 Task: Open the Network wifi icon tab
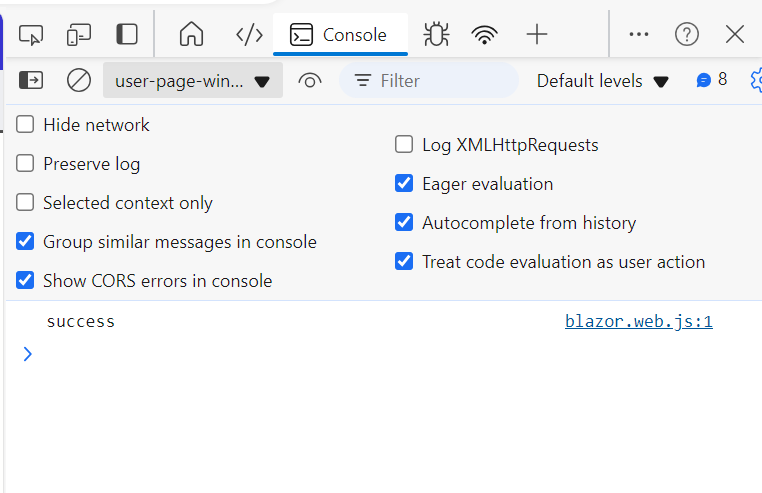click(485, 35)
